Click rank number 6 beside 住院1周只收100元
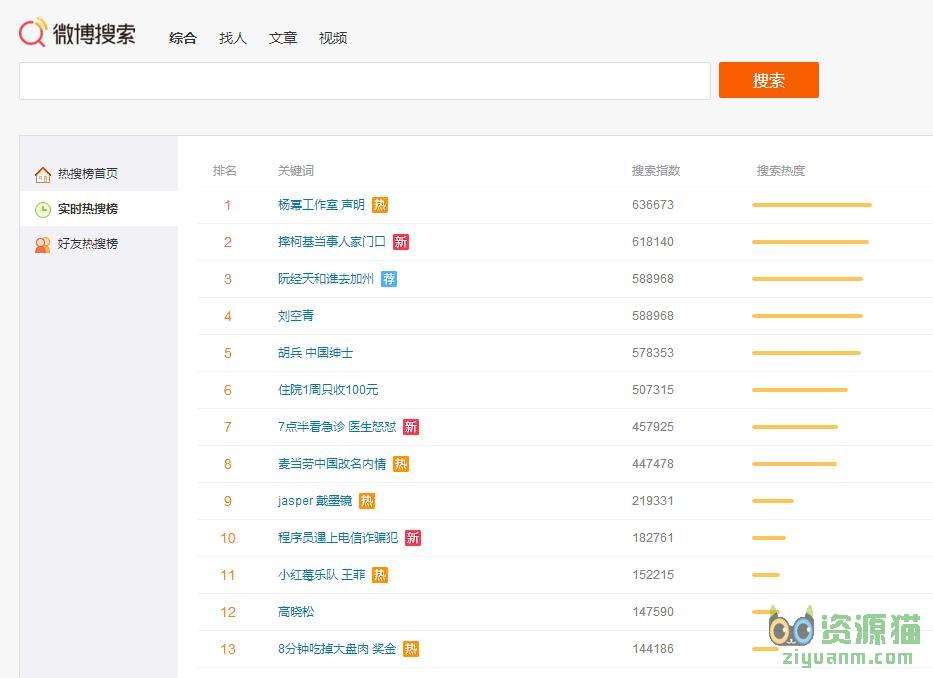Image resolution: width=933 pixels, height=678 pixels. point(227,390)
